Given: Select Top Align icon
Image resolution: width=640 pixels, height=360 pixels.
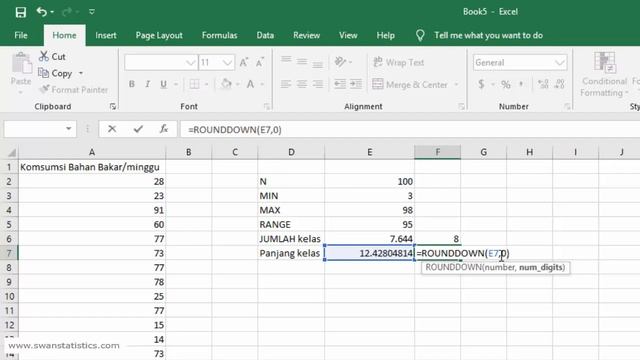Looking at the screenshot, I should [286, 60].
